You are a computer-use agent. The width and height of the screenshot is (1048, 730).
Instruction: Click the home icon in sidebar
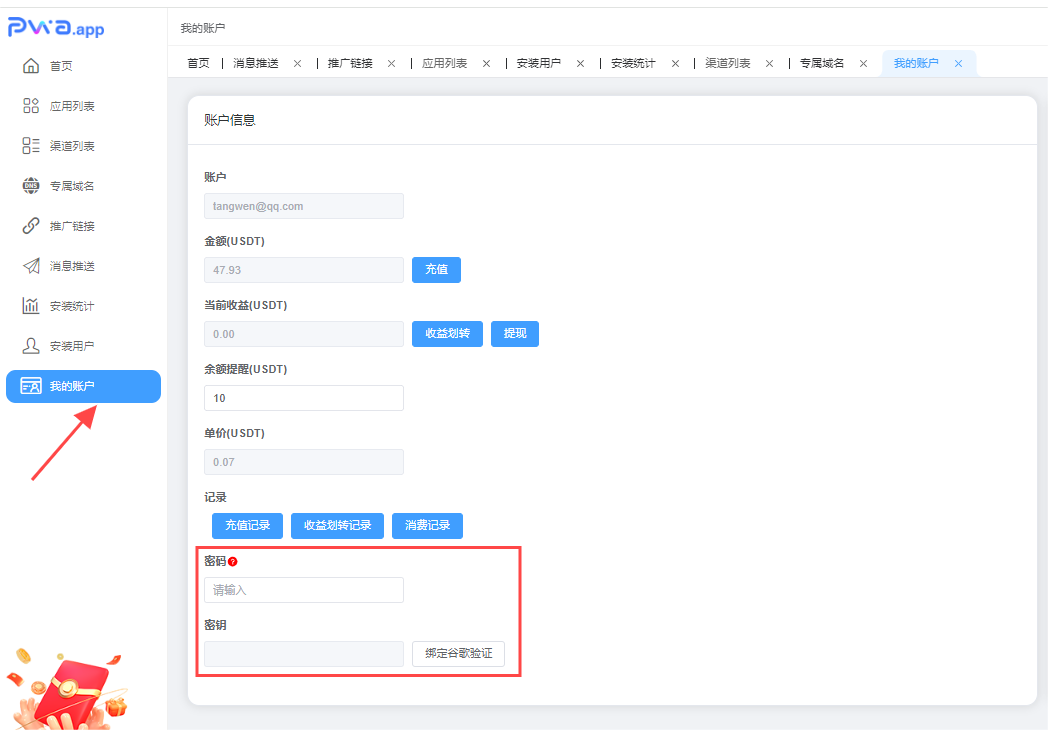(31, 66)
